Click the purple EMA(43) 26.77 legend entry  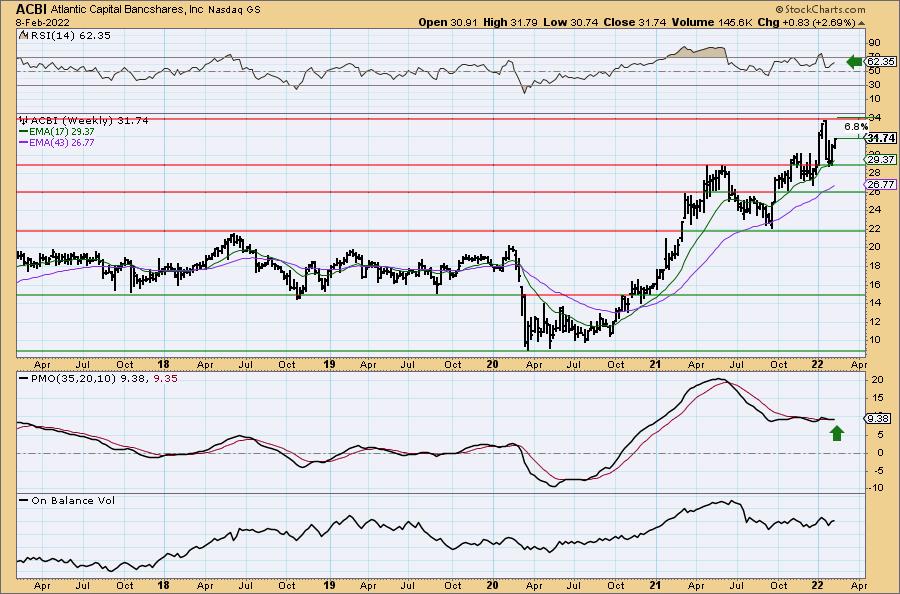tap(57, 142)
